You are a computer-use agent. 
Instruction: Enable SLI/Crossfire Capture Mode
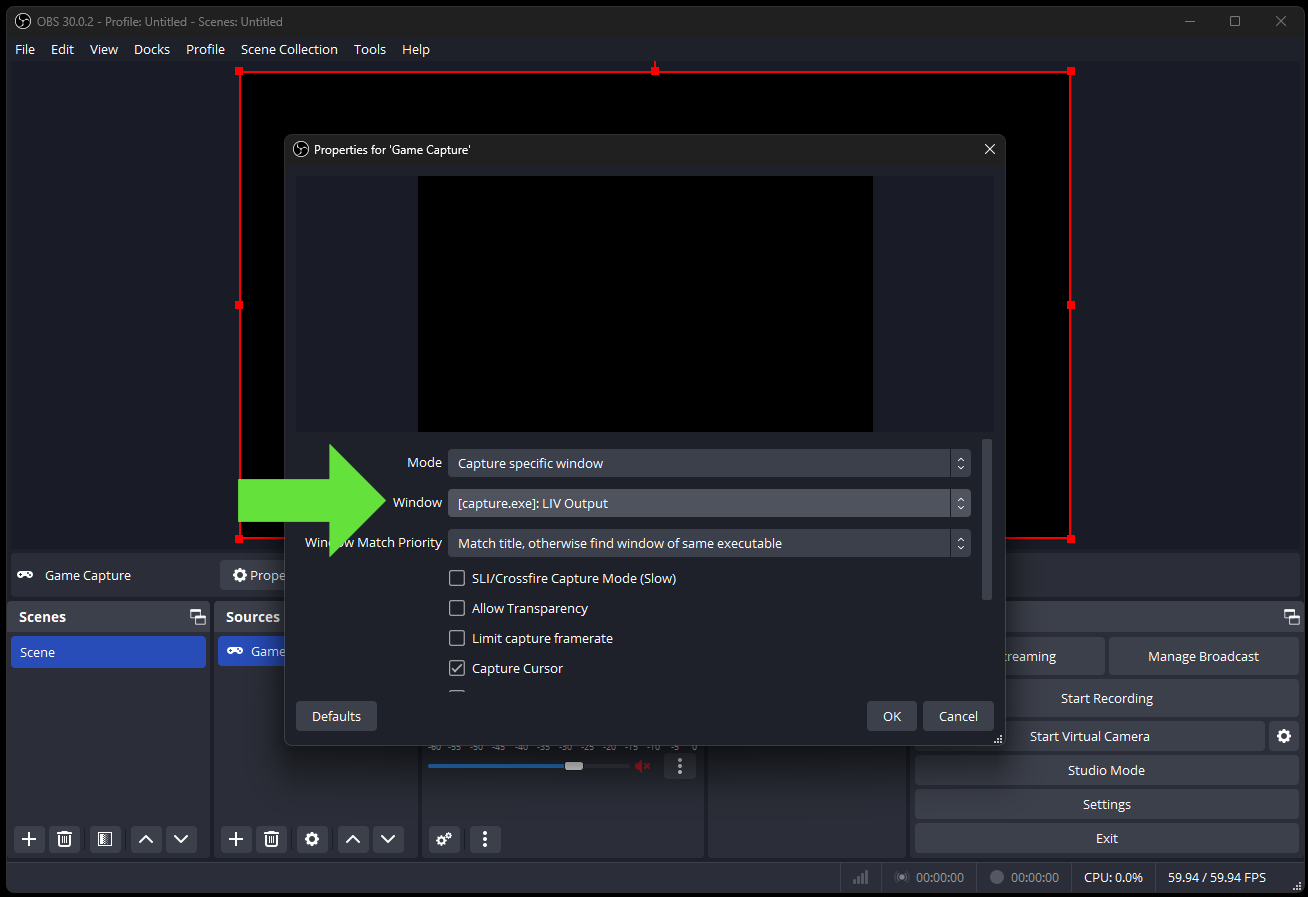(457, 578)
